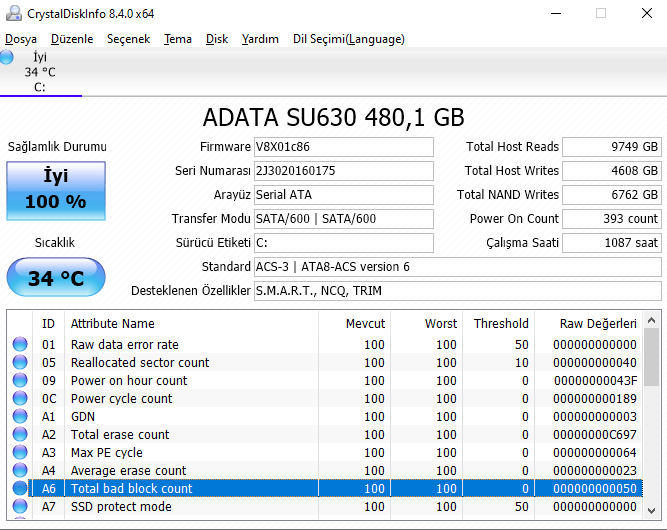The image size is (667, 530).
Task: Close the CrystalDiskInfo window
Action: [647, 13]
